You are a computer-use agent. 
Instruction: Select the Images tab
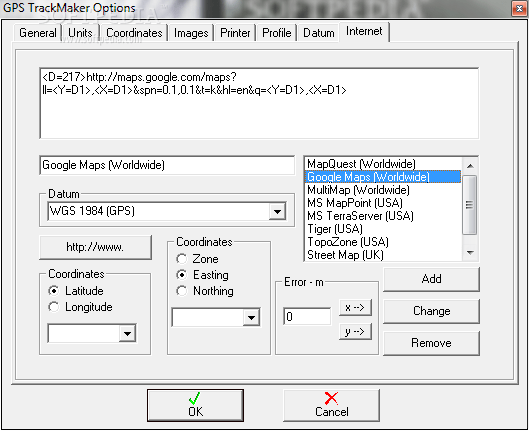[x=191, y=33]
